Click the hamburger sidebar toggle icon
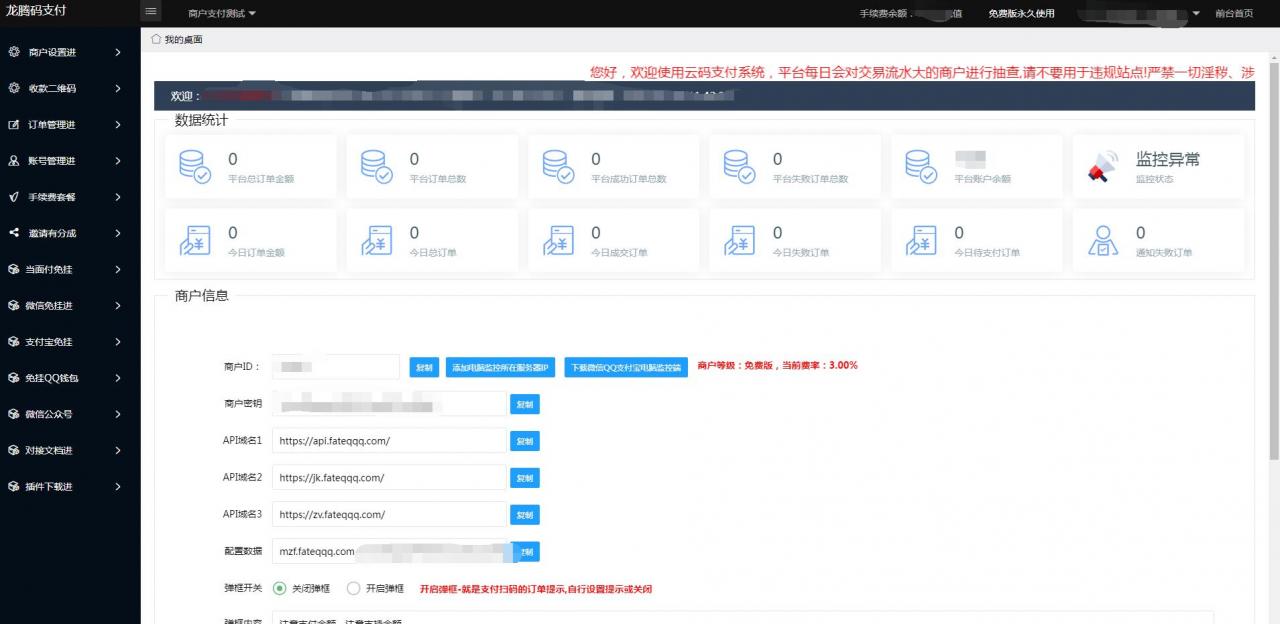 (151, 12)
